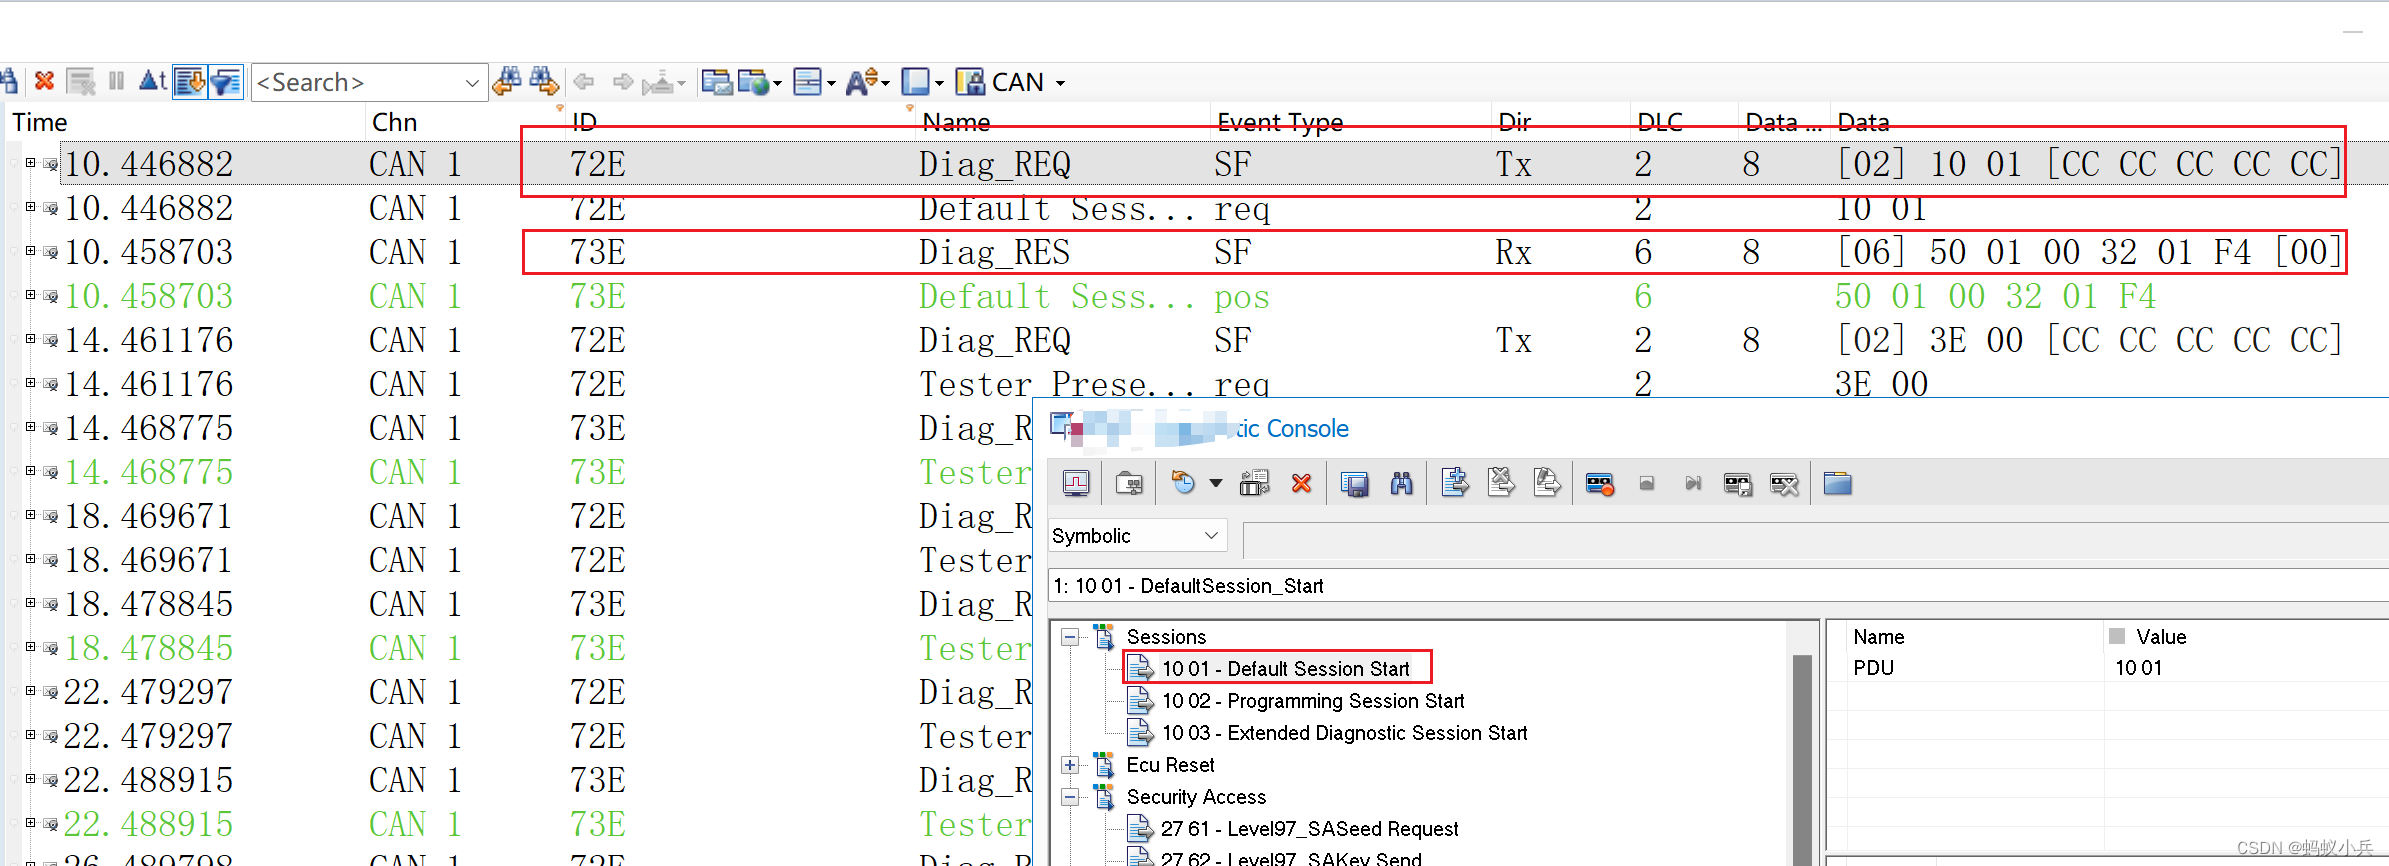Click the binoculars find icon in Console toolbar

[x=1402, y=484]
